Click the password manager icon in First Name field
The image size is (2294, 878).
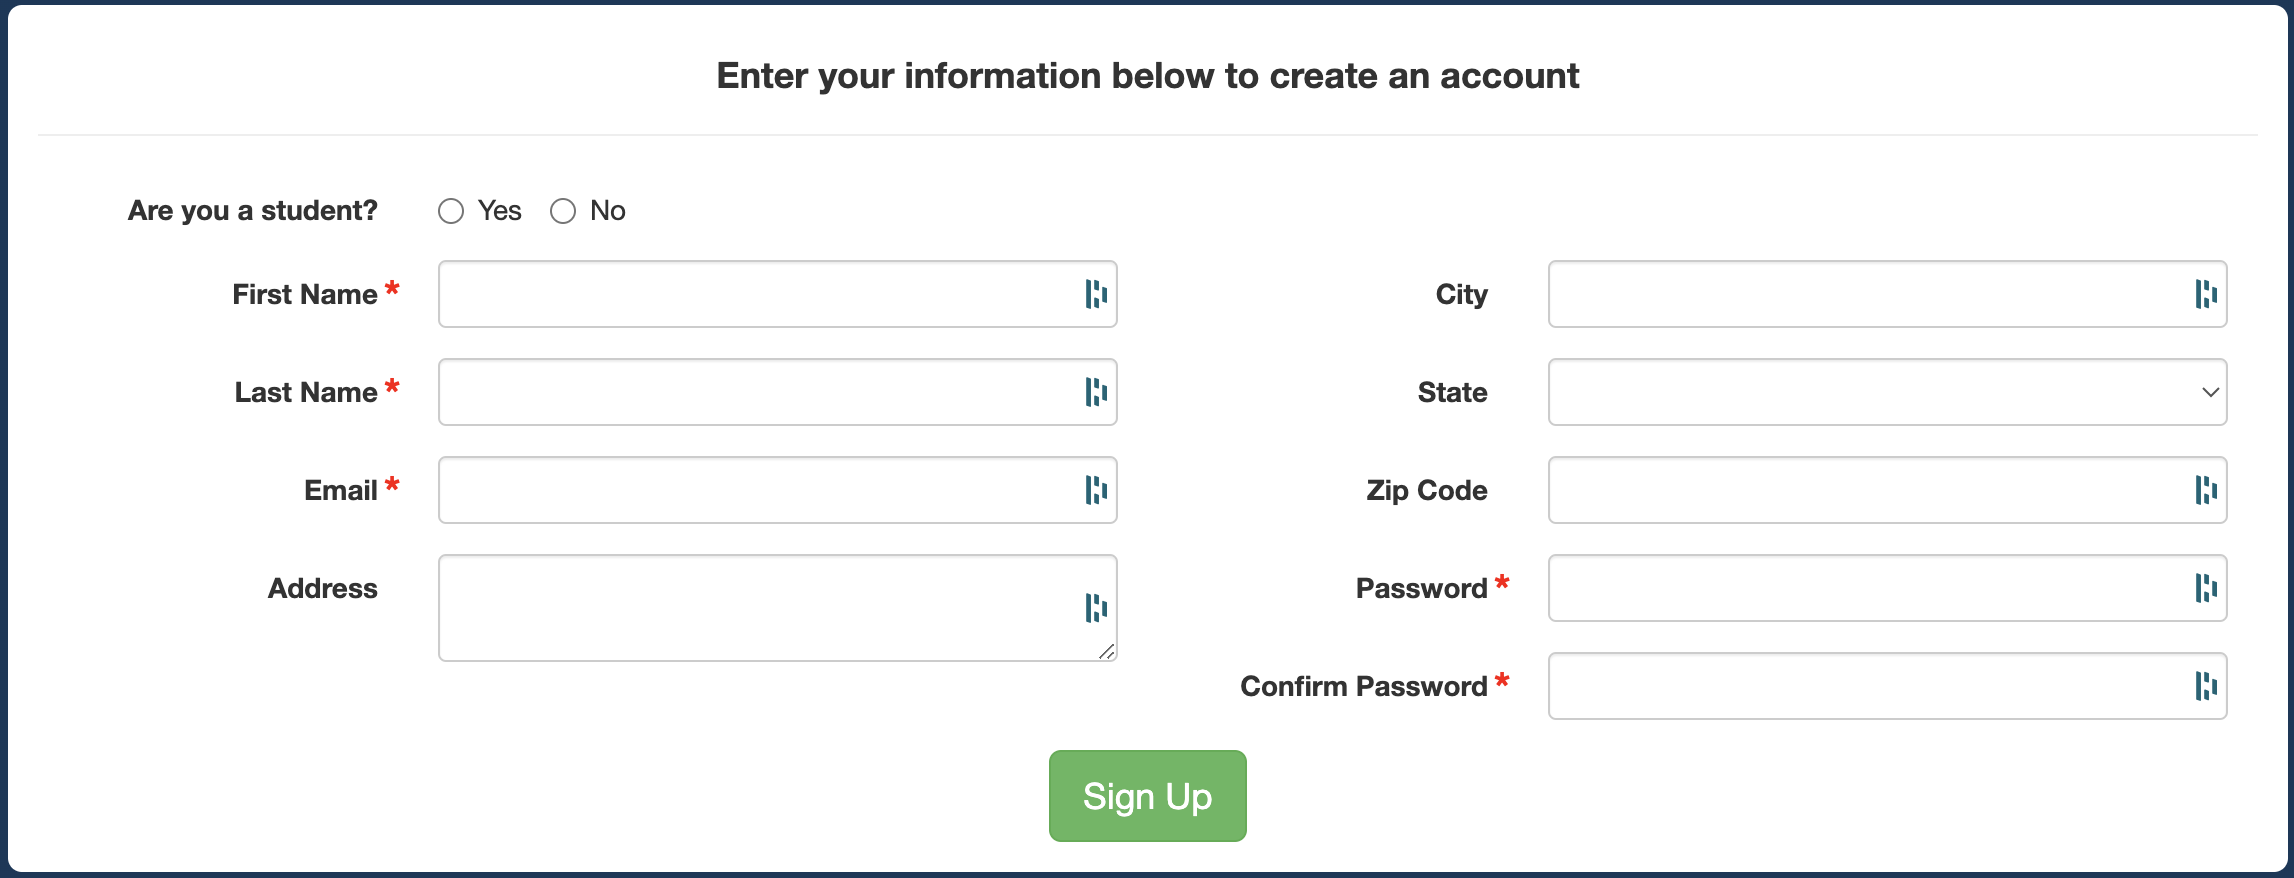(1096, 294)
